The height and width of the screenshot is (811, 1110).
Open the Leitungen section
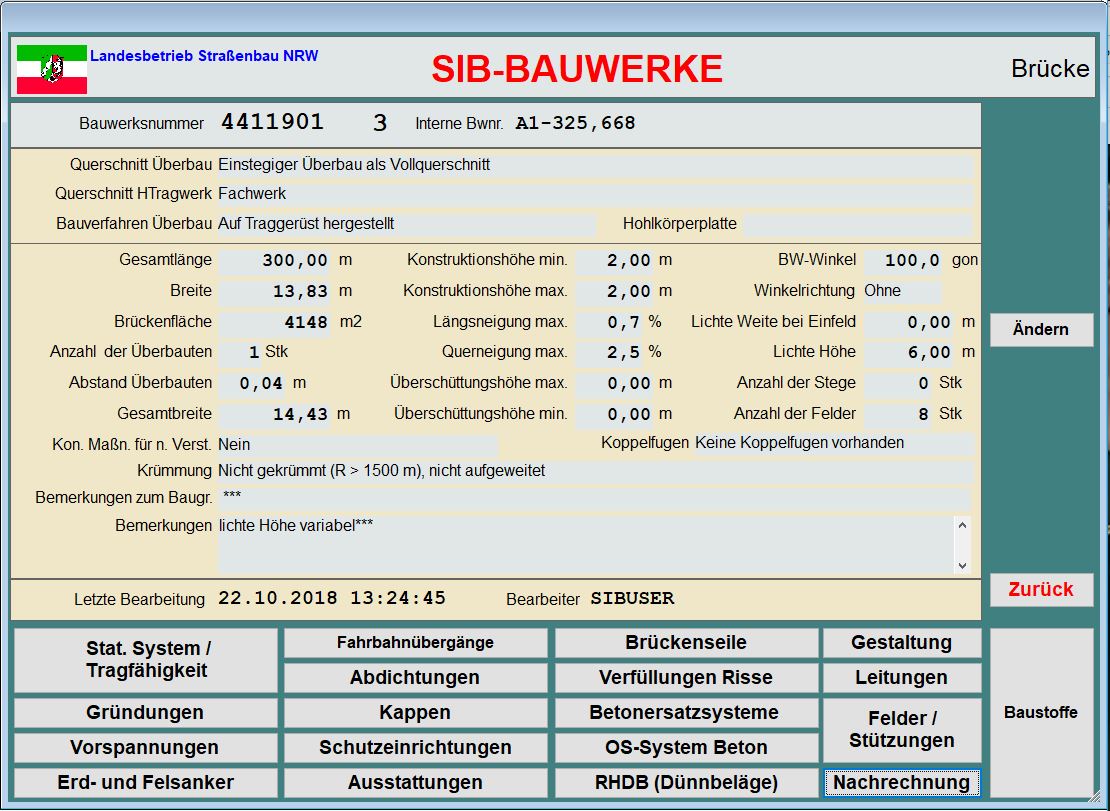902,678
